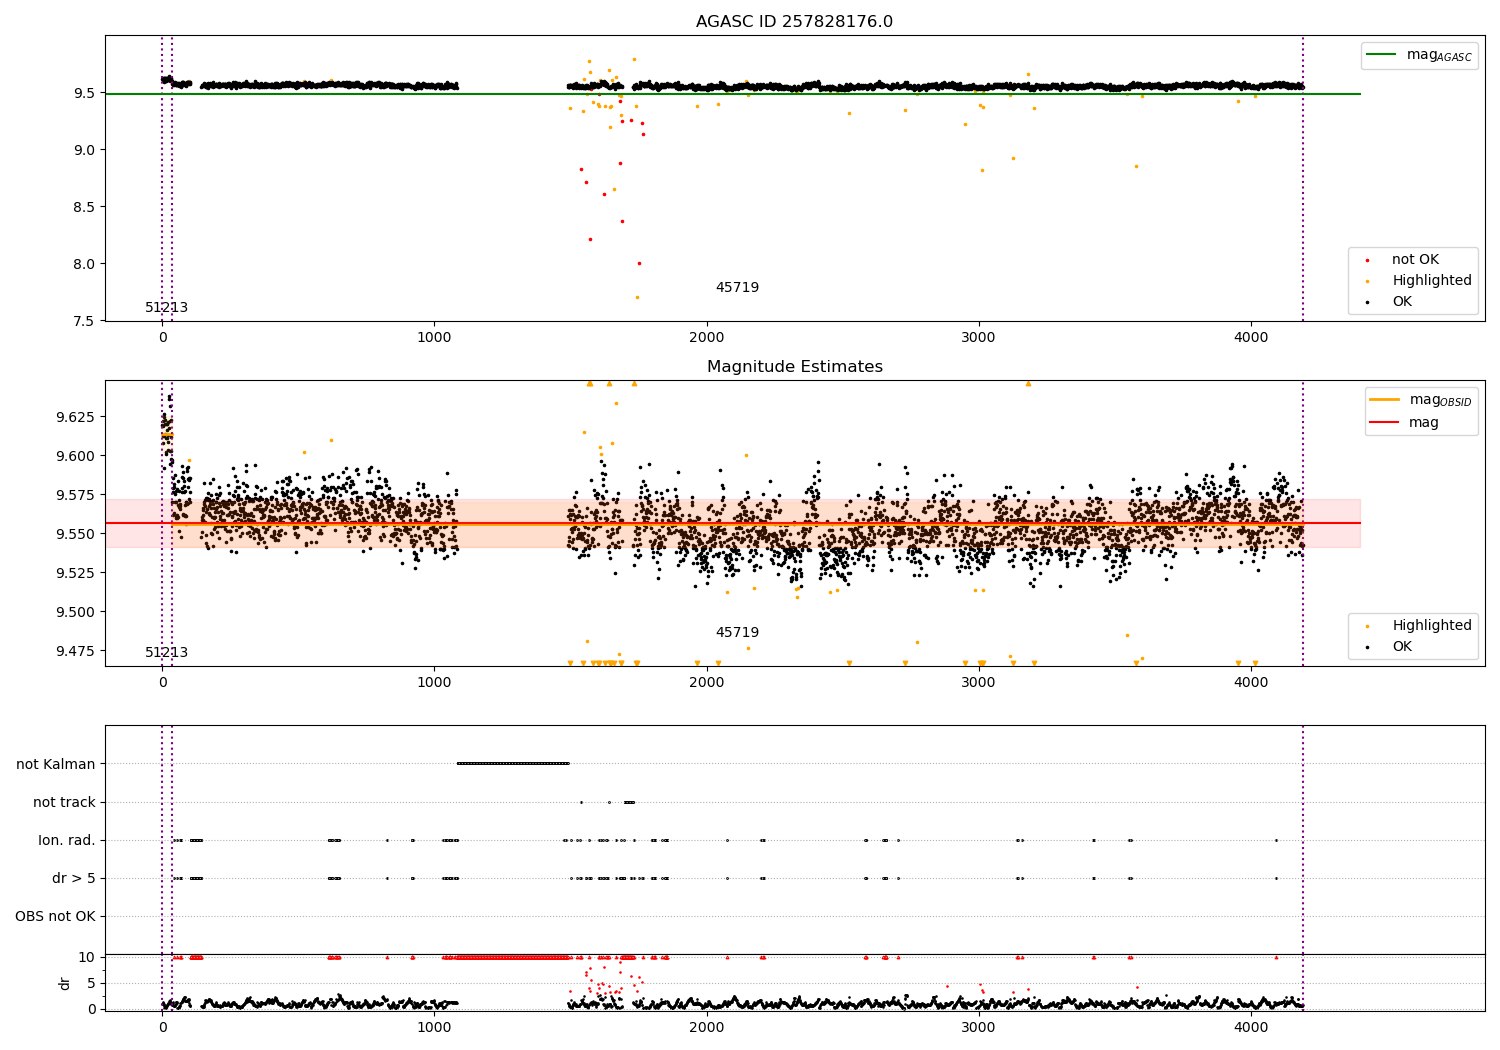Click the Magnitude Estimates title
This screenshot has width=1500, height=1050.
coord(794,367)
